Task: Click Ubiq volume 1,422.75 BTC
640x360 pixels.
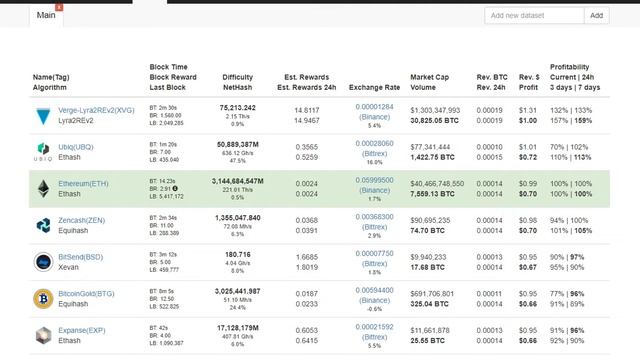Action: click(x=432, y=157)
